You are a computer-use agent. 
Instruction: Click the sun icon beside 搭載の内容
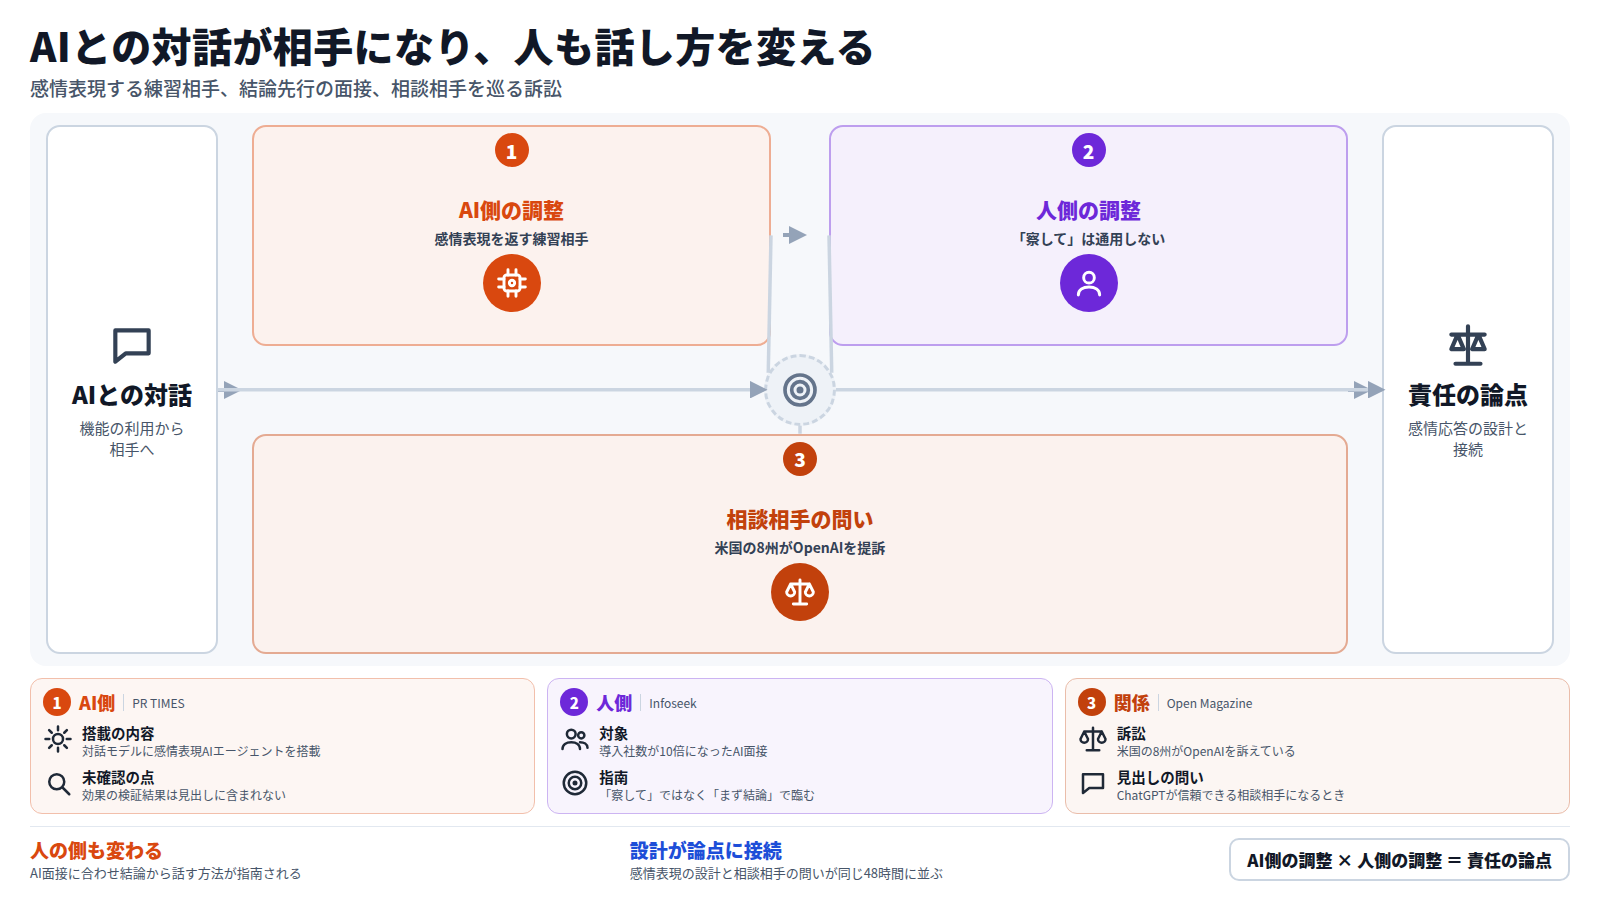pyautogui.click(x=58, y=740)
